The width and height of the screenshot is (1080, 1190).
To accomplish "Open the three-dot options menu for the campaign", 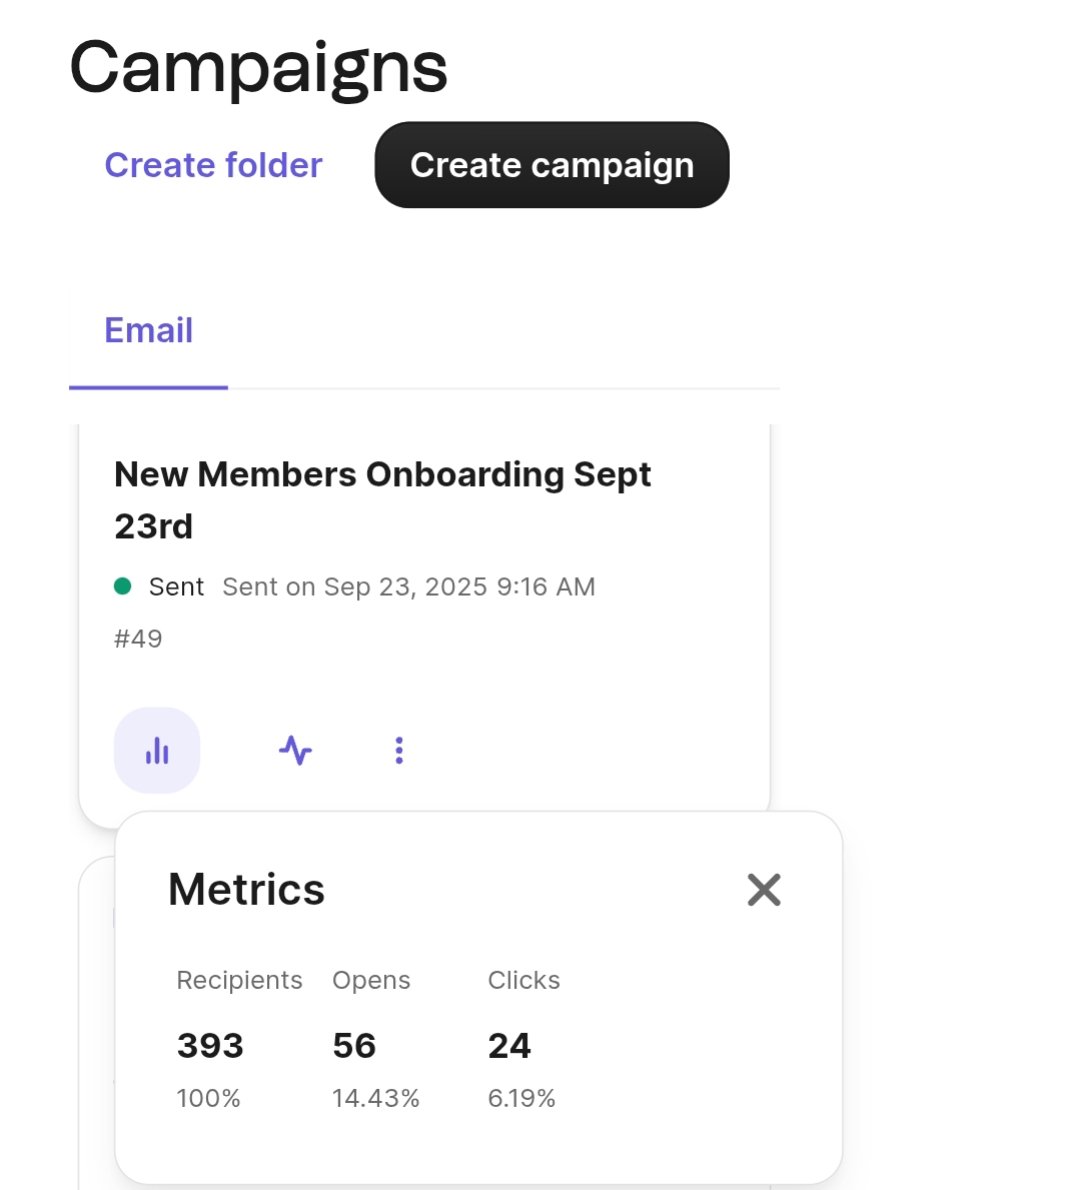I will coord(398,750).
